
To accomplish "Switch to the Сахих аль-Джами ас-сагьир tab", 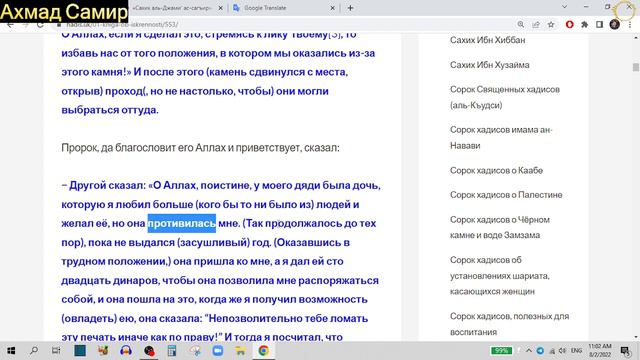I will [171, 8].
